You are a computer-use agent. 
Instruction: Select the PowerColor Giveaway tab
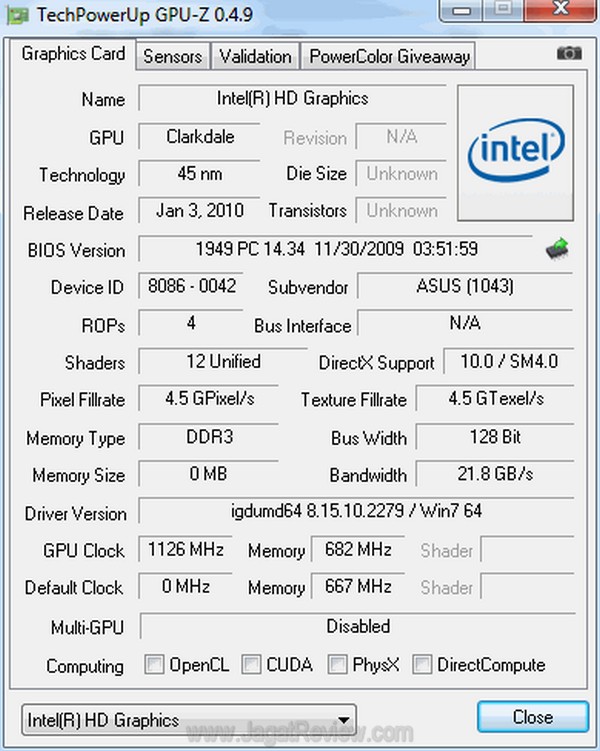389,56
